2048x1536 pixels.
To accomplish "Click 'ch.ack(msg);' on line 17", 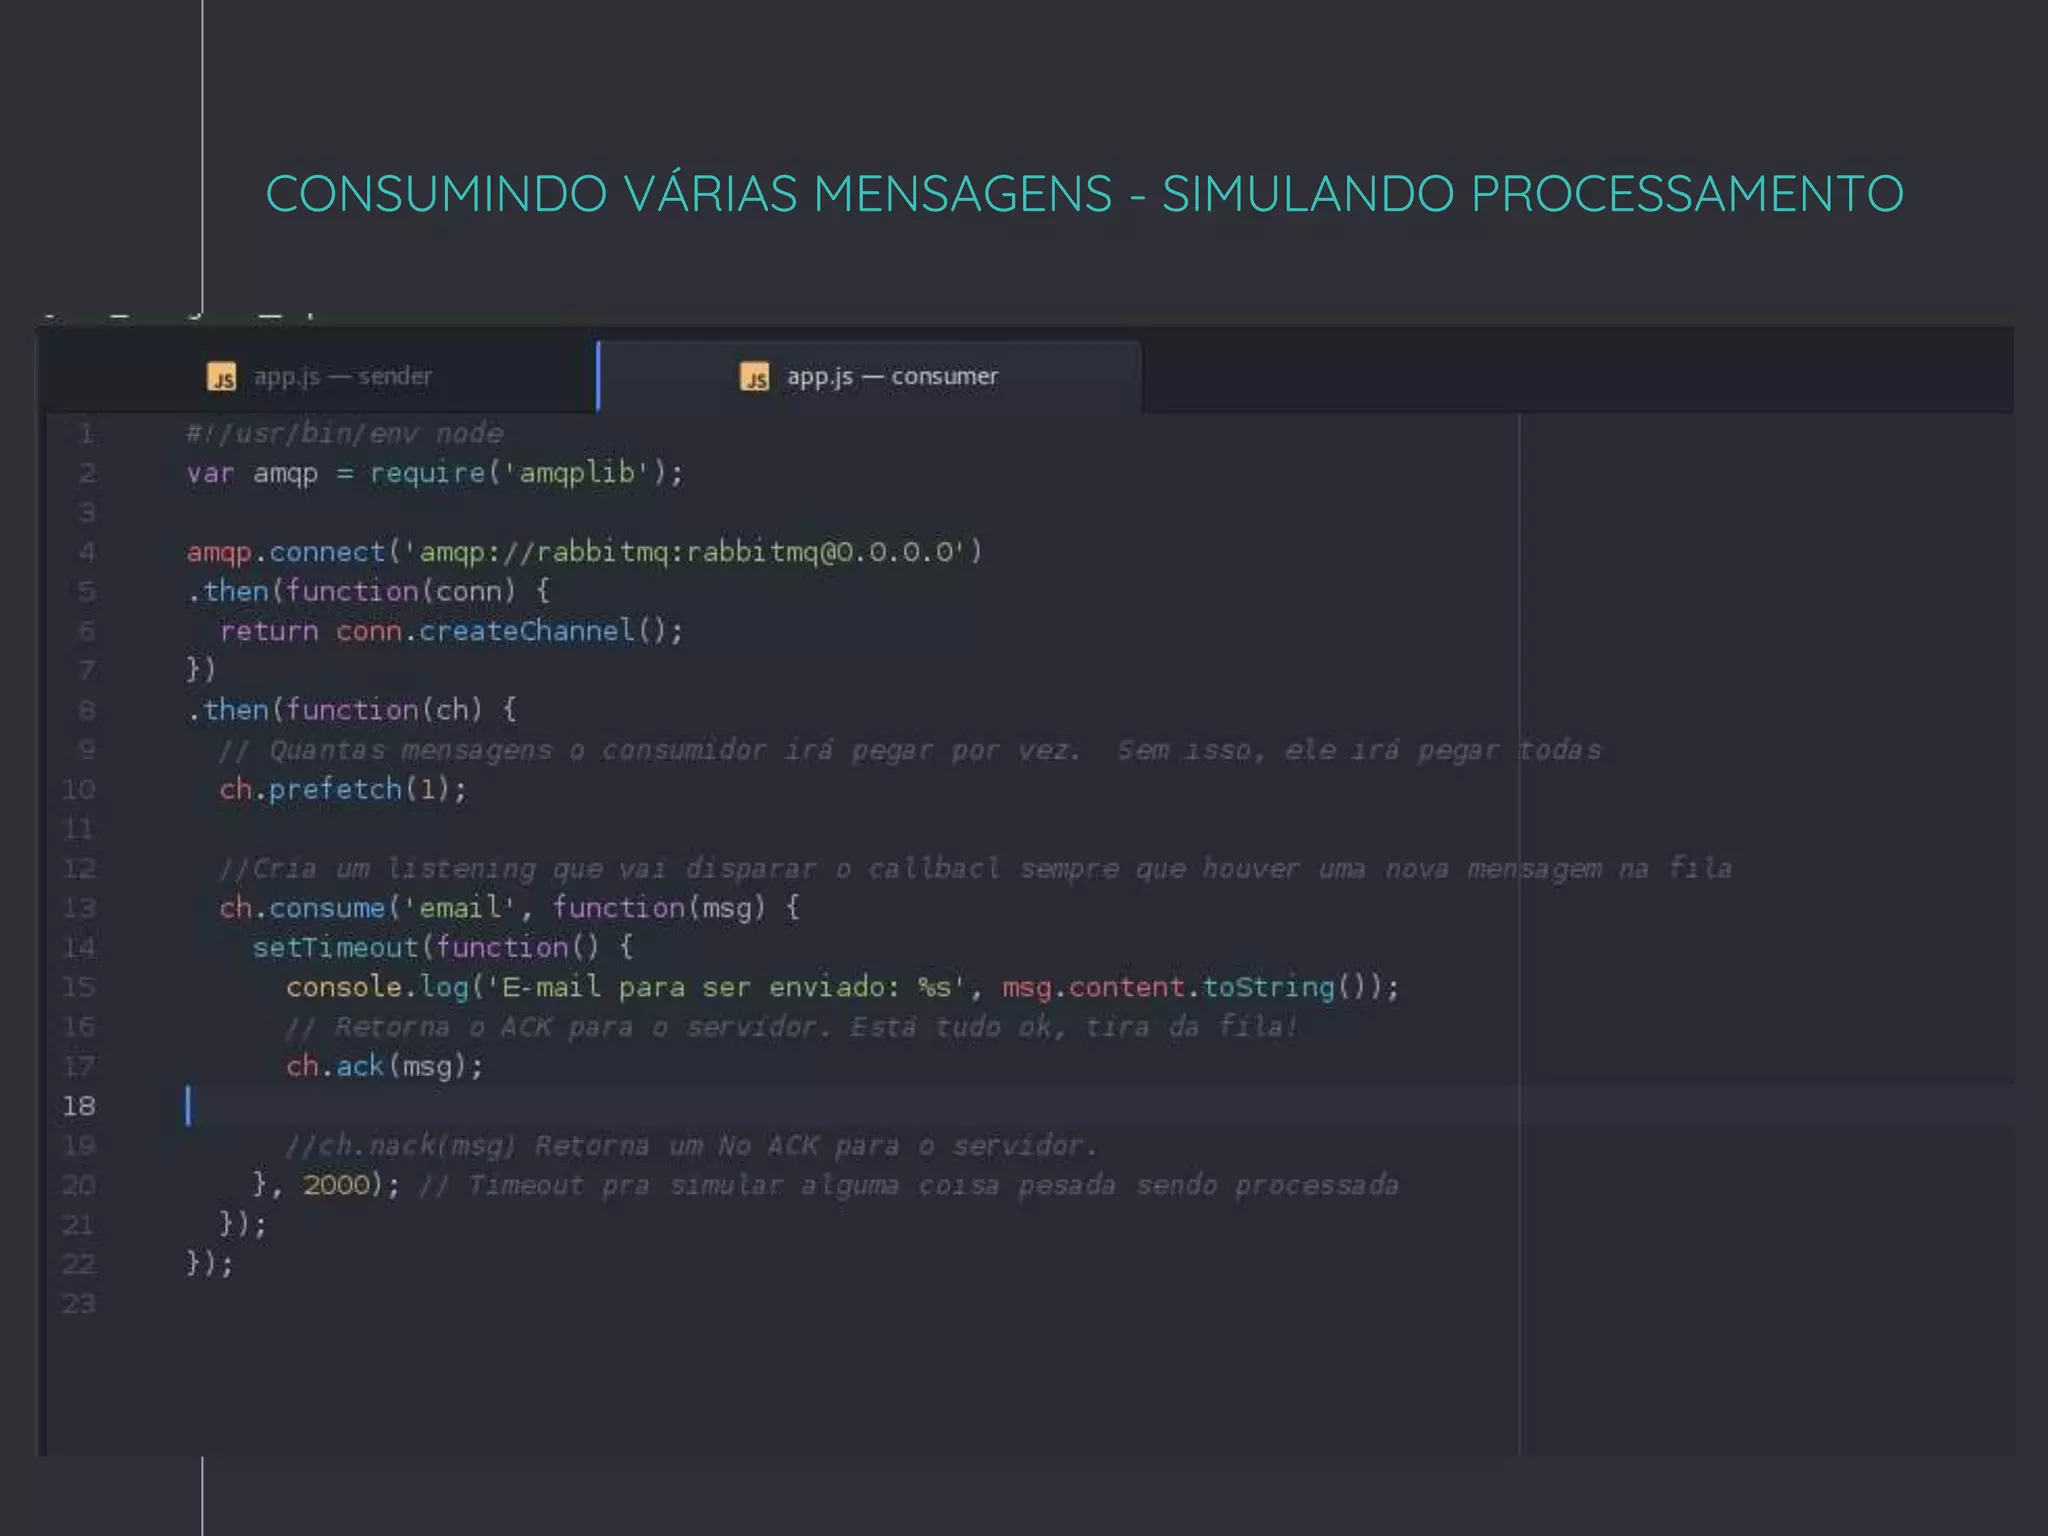I will [x=385, y=1067].
